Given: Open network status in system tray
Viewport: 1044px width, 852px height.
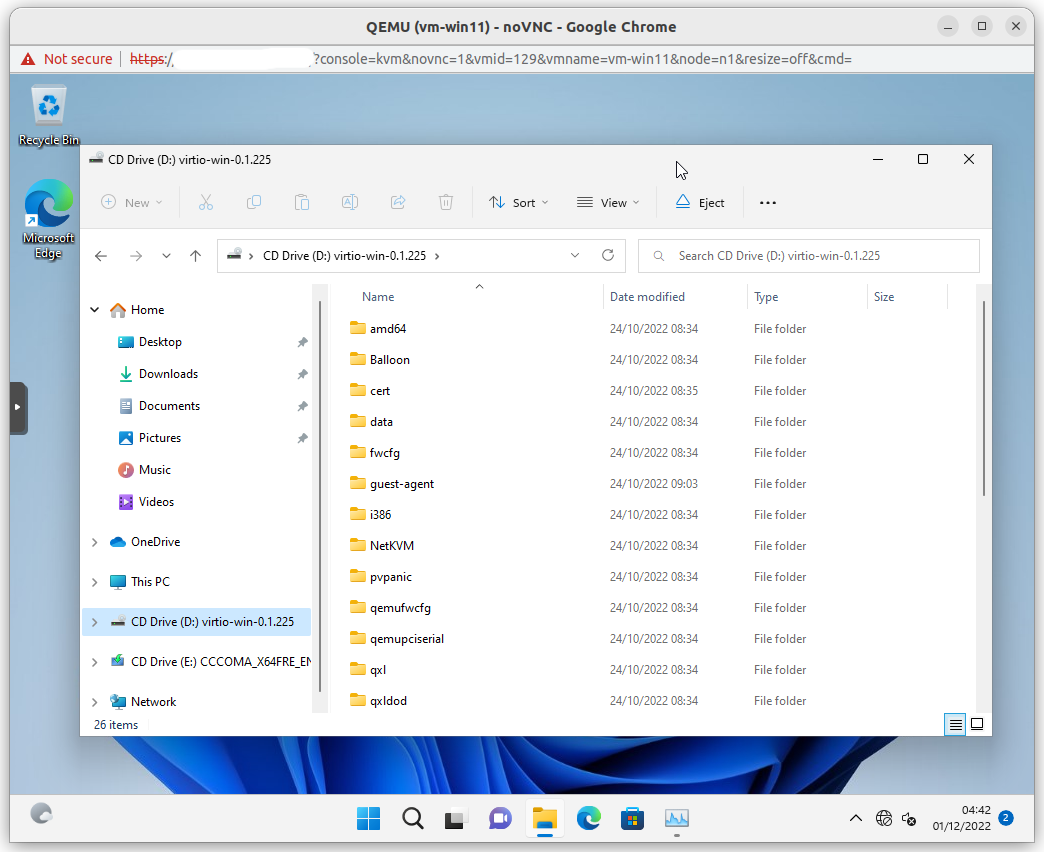Looking at the screenshot, I should pos(884,819).
